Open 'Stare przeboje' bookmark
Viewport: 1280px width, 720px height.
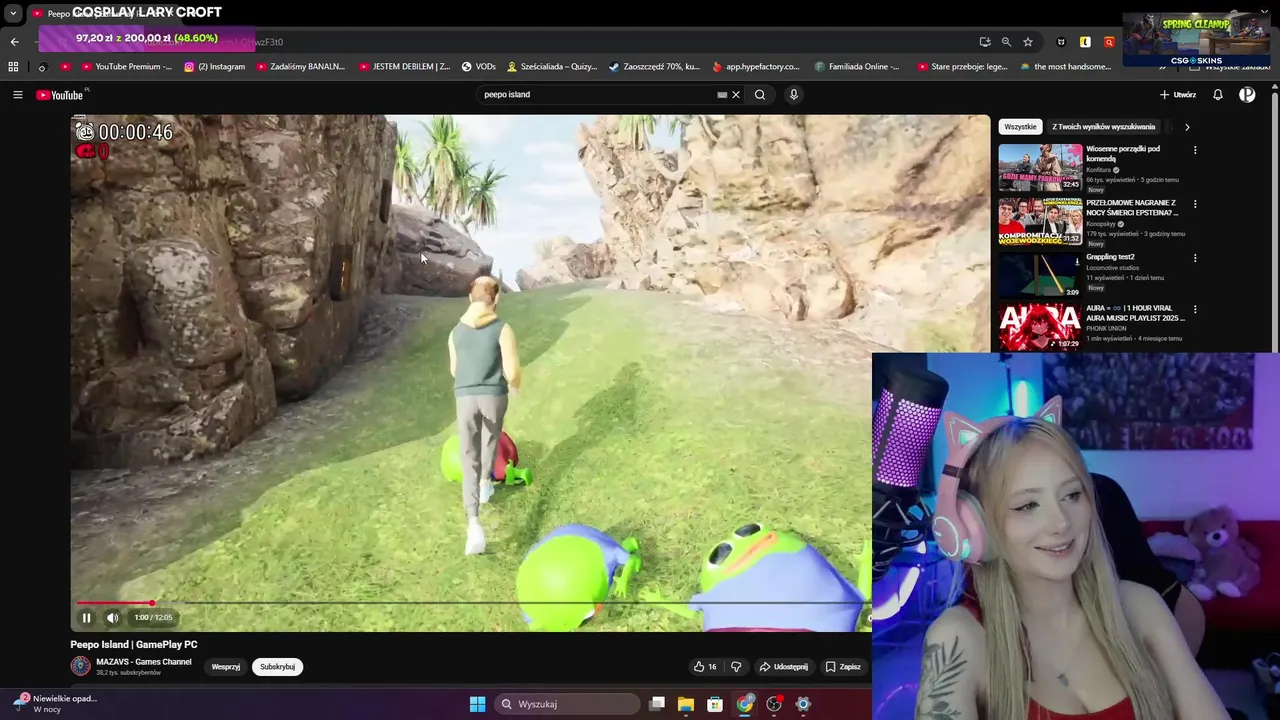pos(962,67)
